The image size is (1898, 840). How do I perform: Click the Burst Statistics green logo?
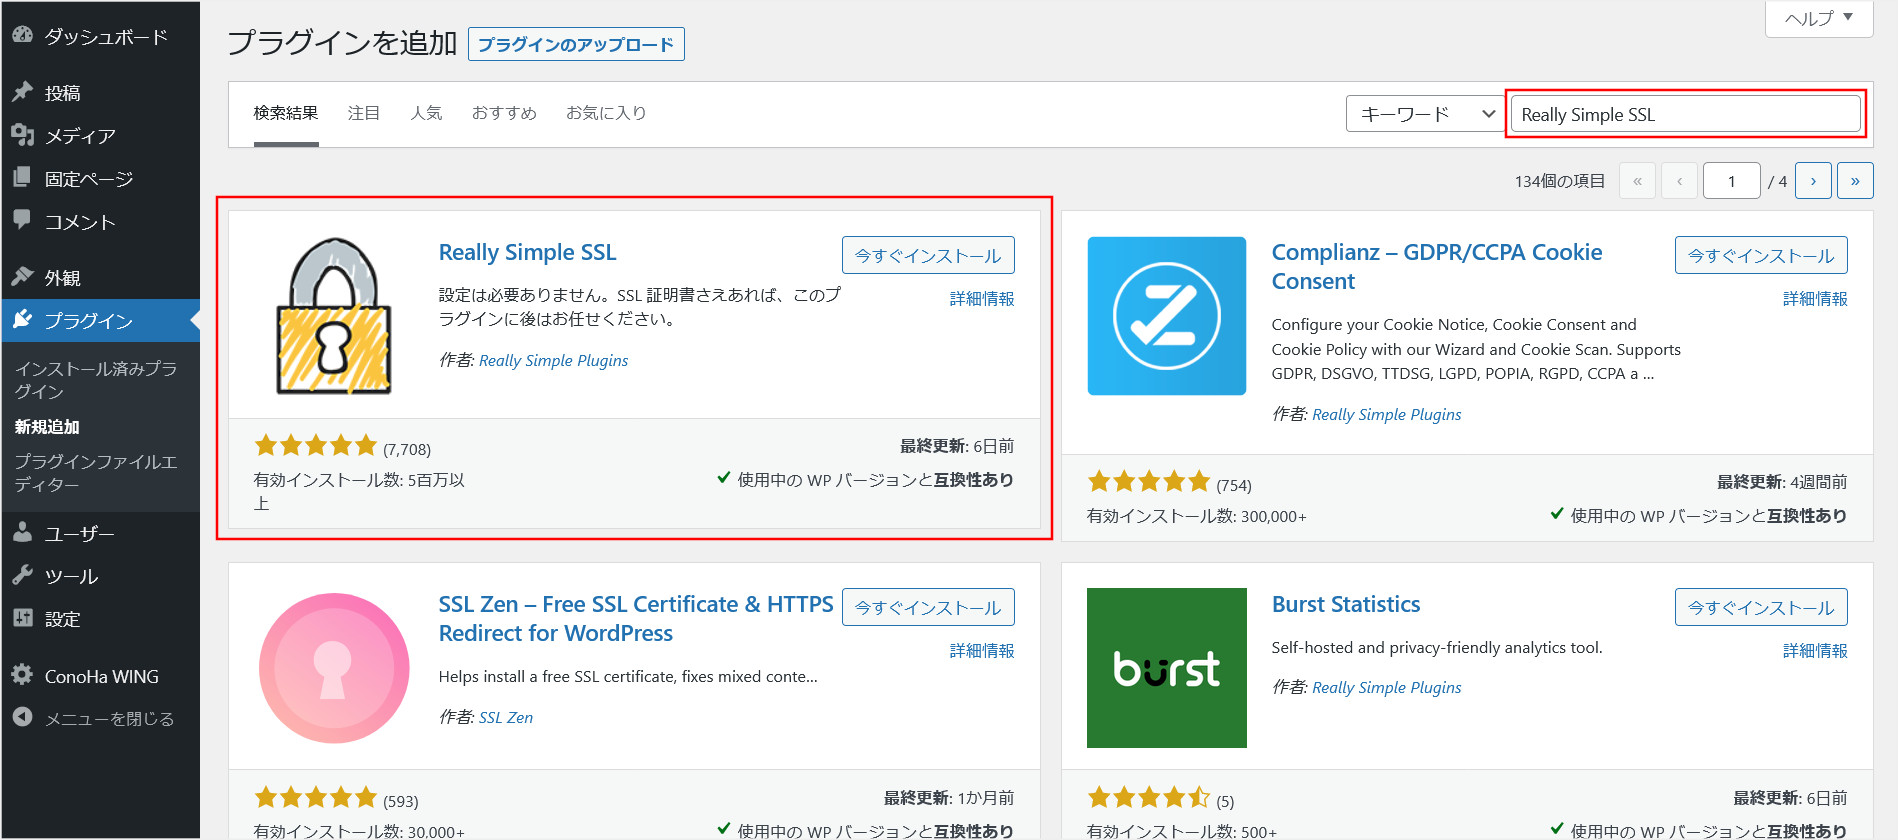[1167, 668]
